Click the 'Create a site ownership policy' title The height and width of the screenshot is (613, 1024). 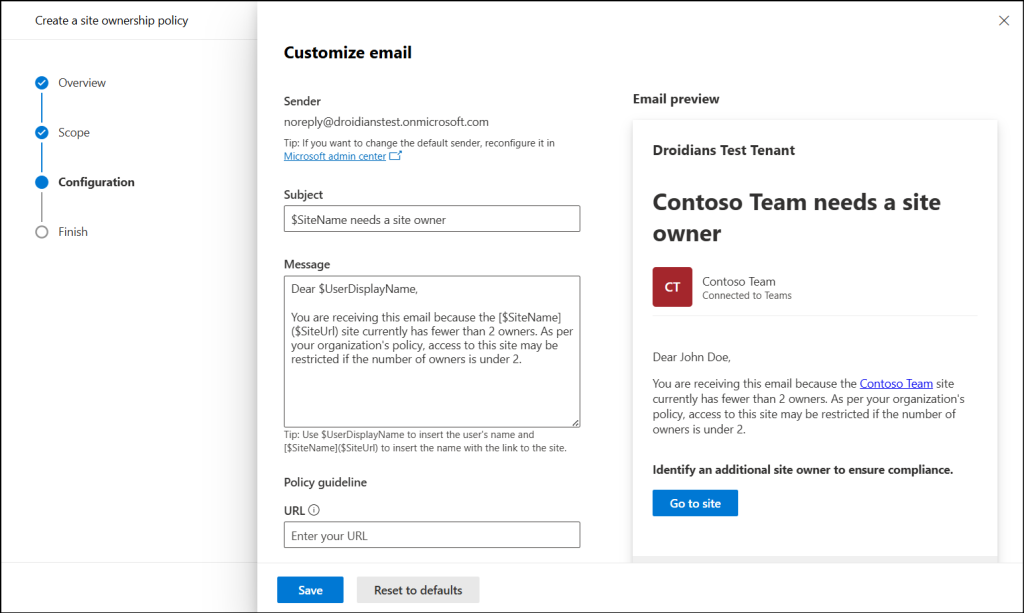pyautogui.click(x=112, y=20)
